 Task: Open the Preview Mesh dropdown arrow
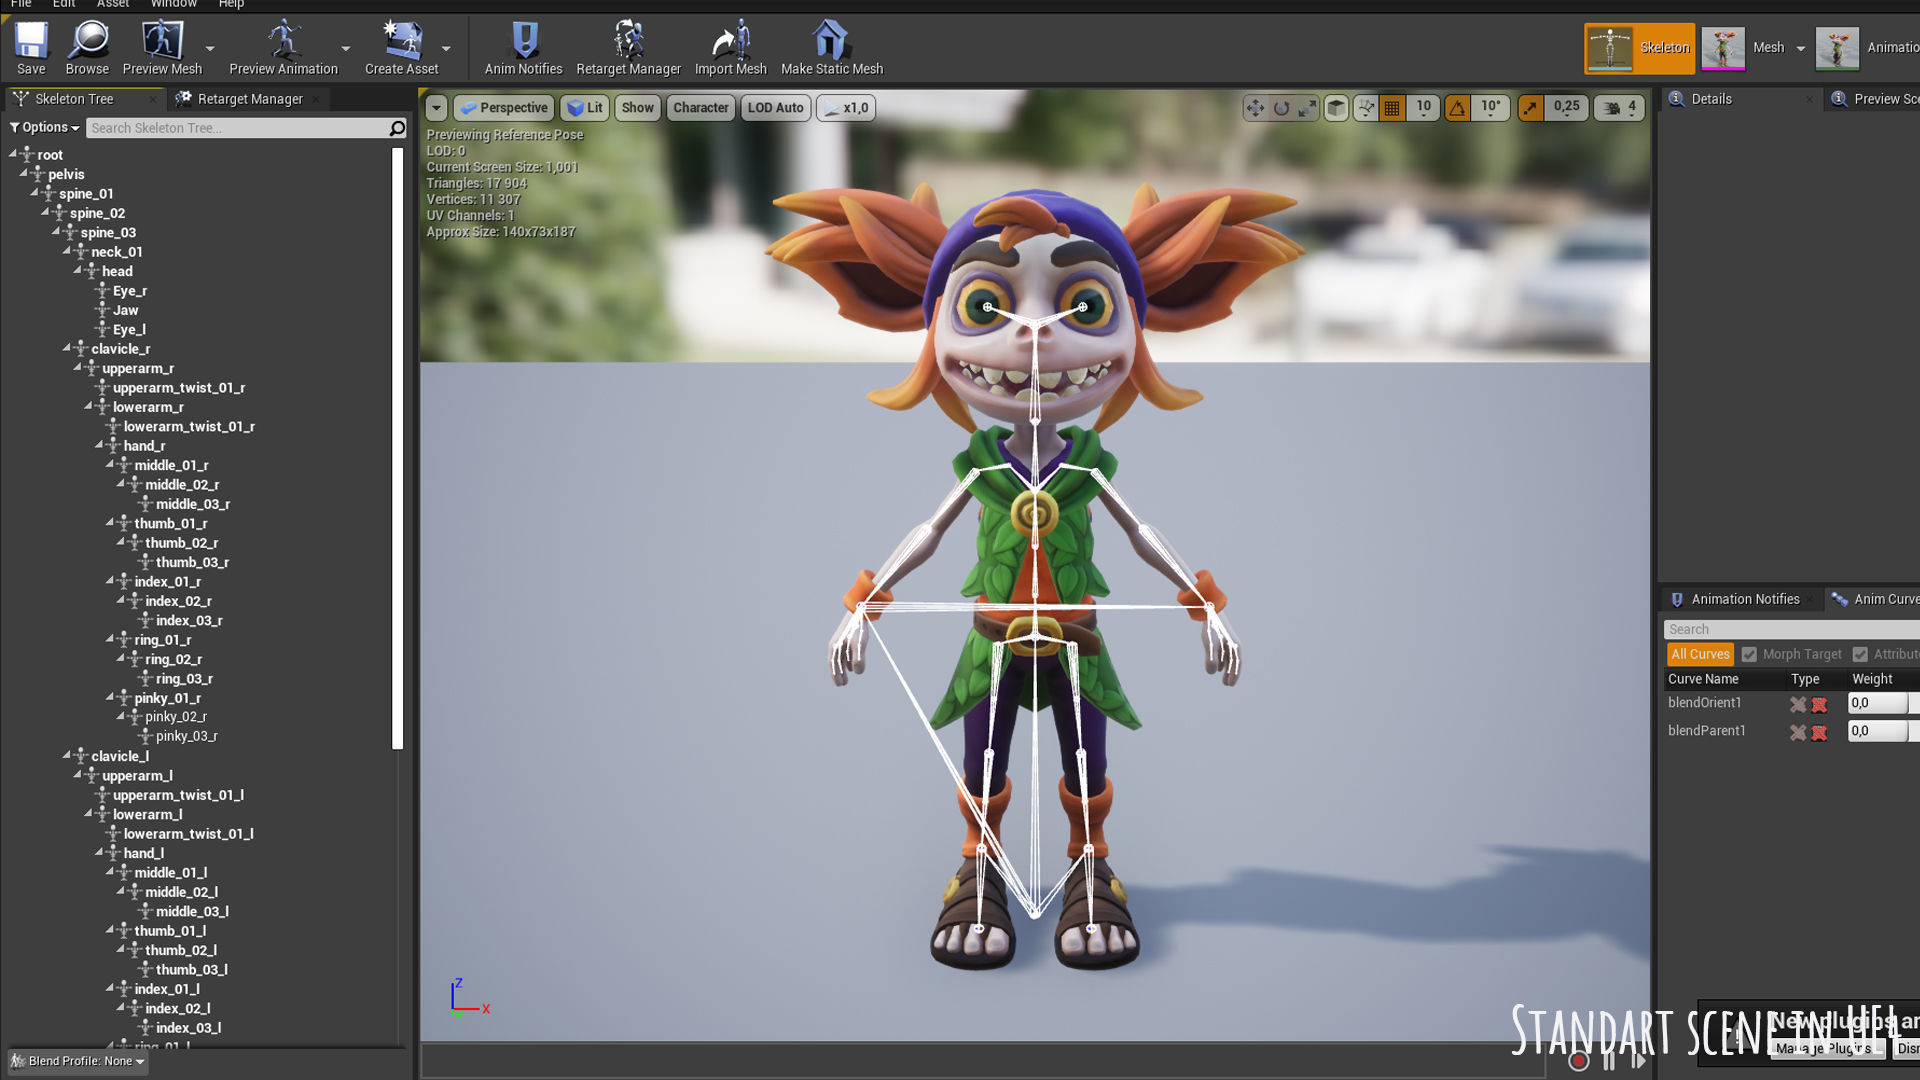210,48
